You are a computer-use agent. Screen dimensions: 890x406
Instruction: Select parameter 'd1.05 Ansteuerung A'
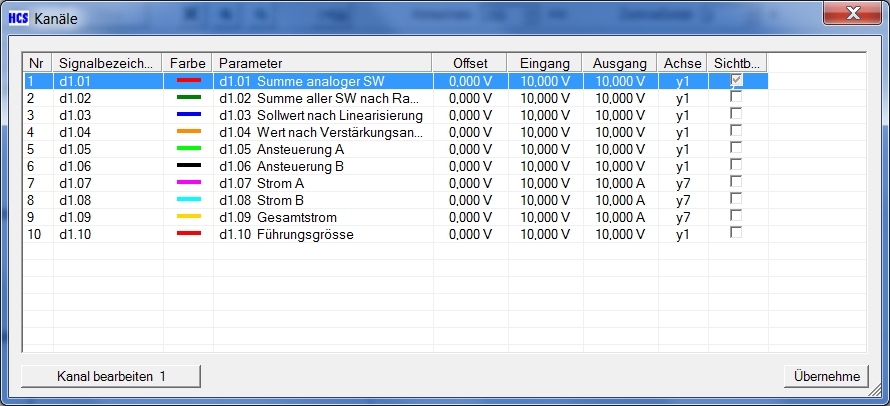(282, 149)
